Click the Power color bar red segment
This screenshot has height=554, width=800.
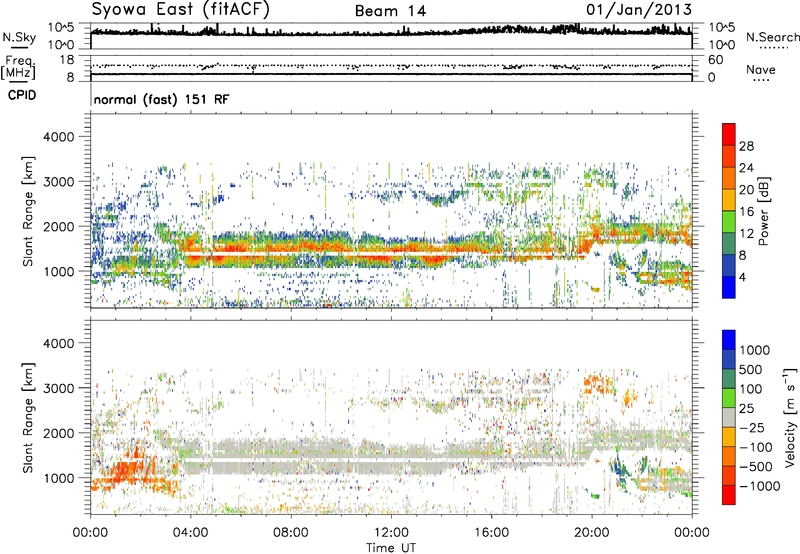pyautogui.click(x=729, y=134)
